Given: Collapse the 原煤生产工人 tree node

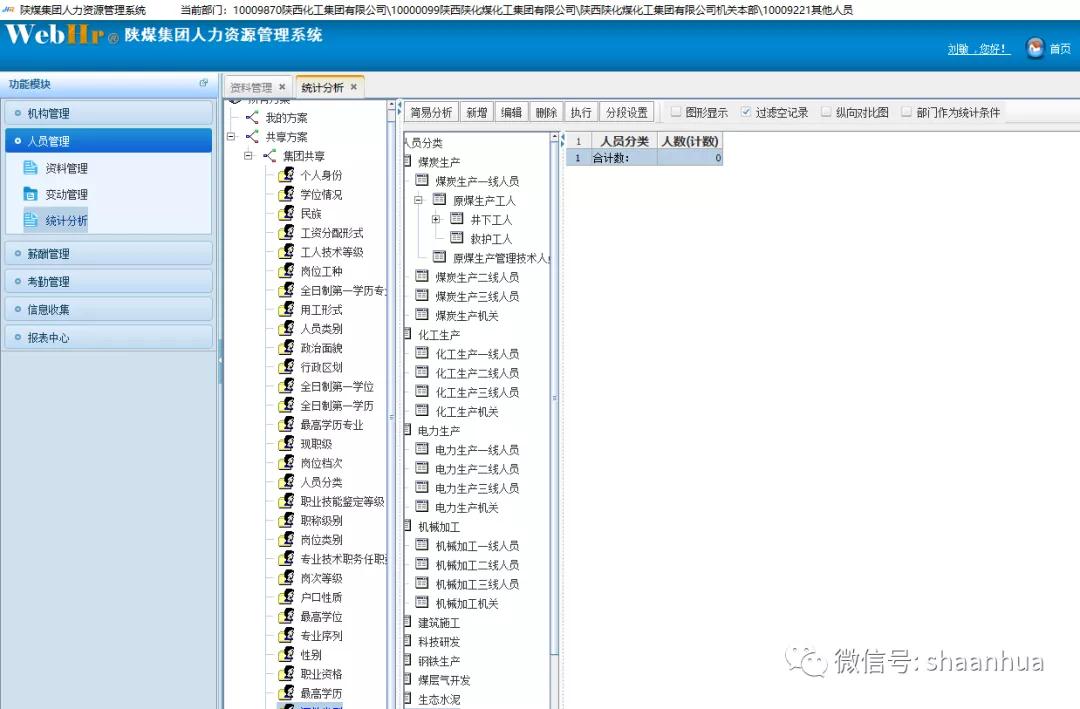Looking at the screenshot, I should (419, 200).
